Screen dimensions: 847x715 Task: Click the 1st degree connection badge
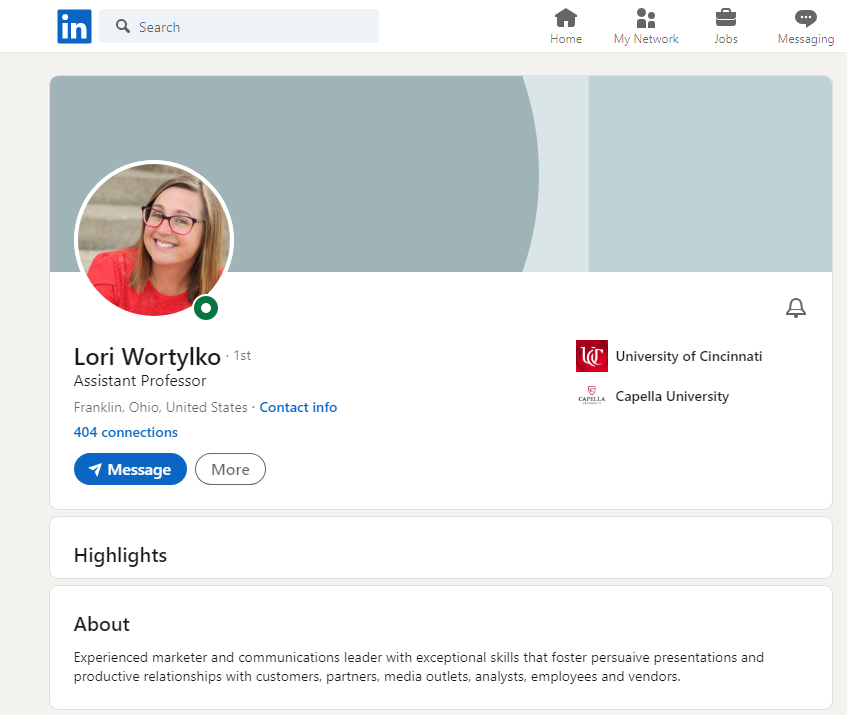(x=242, y=356)
